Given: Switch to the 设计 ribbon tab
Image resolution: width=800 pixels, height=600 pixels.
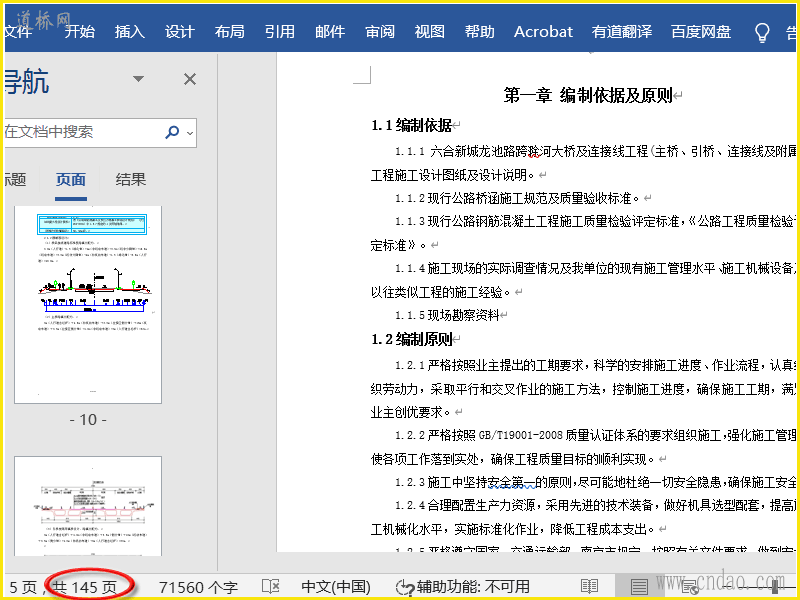Looking at the screenshot, I should tap(180, 32).
